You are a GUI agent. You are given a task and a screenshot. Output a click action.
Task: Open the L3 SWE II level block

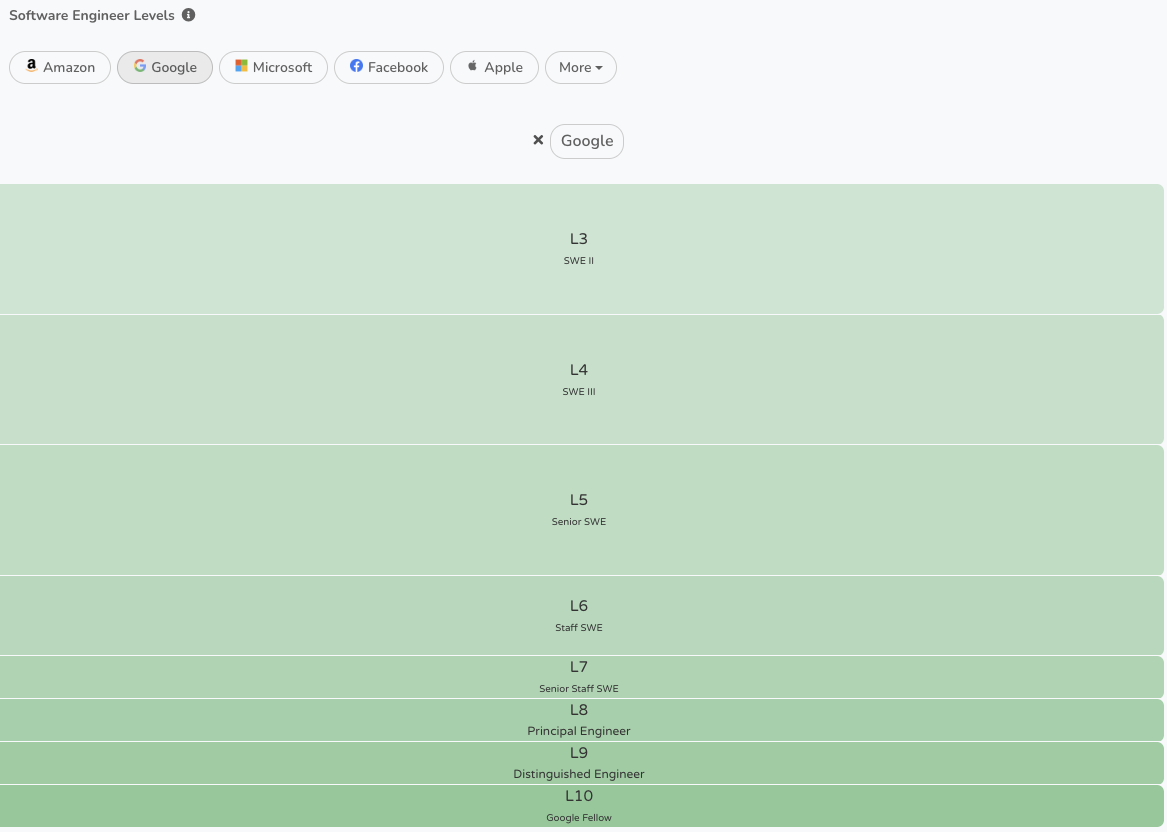click(581, 249)
